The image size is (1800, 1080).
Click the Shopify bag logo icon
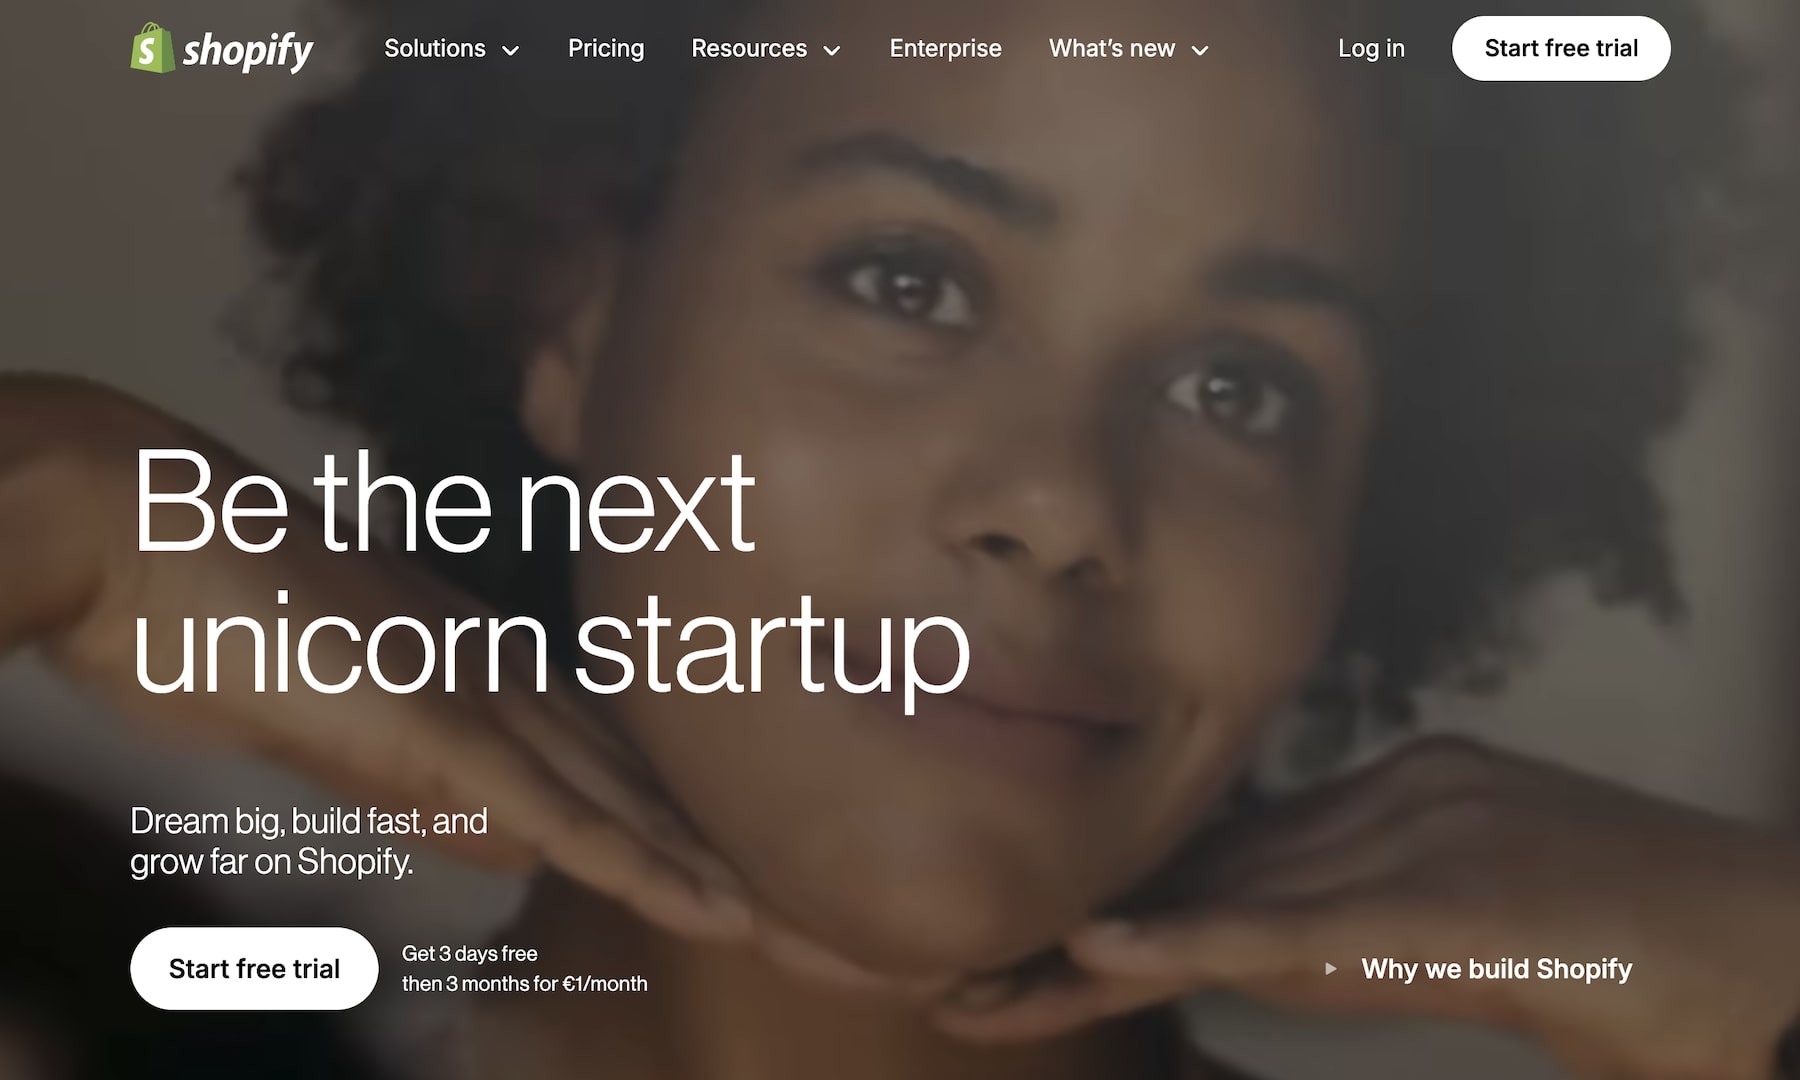152,48
